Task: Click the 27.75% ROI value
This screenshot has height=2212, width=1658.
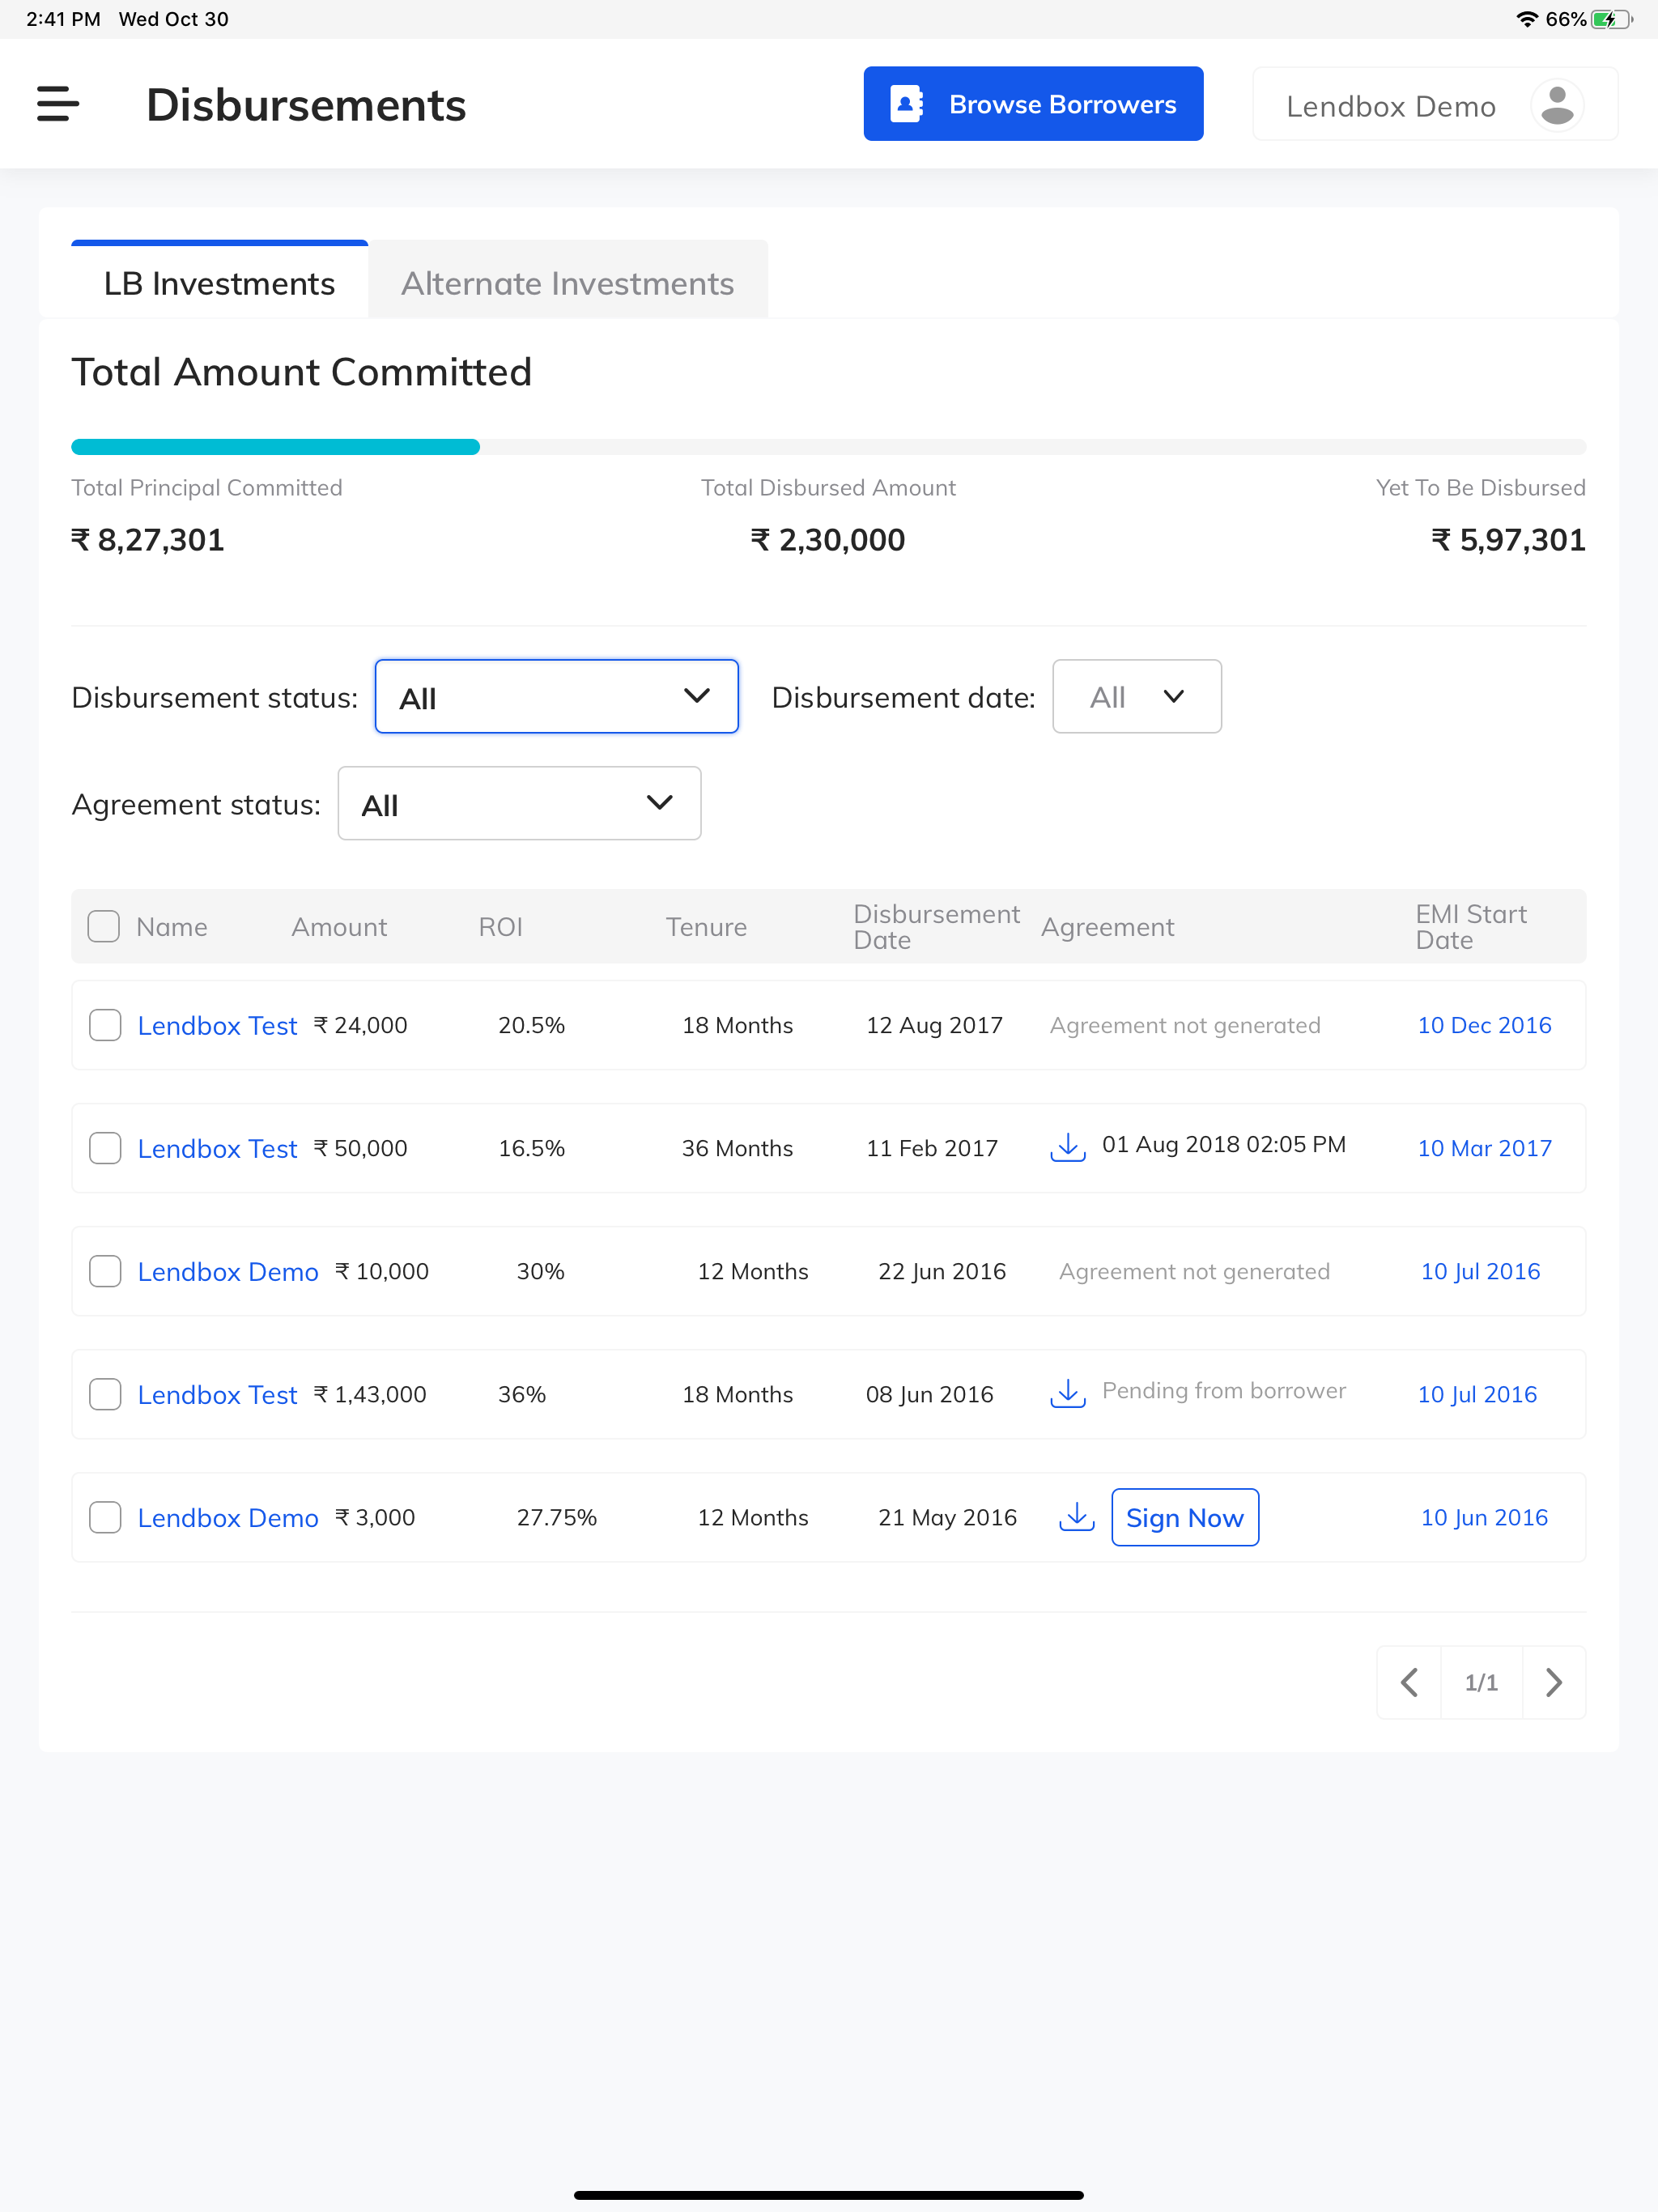Action: pyautogui.click(x=556, y=1517)
